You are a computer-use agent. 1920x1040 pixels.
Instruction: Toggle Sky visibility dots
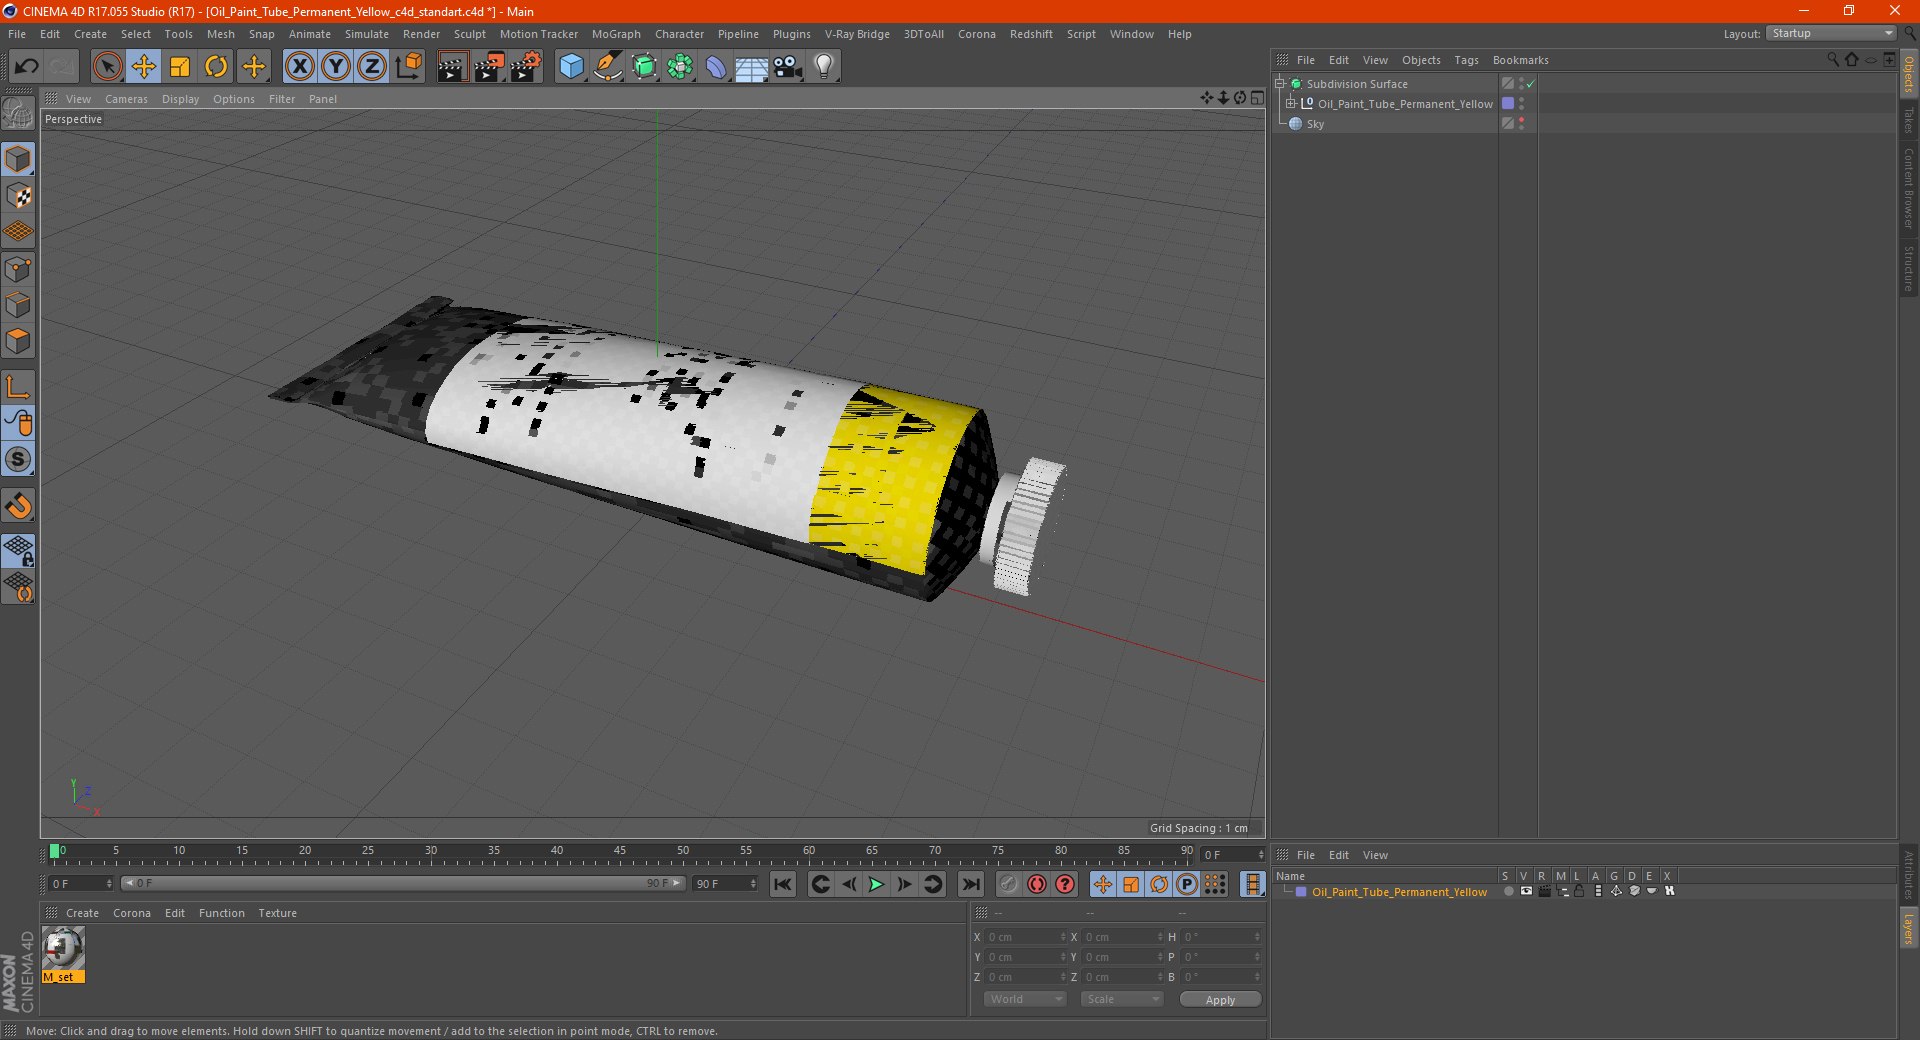point(1521,124)
